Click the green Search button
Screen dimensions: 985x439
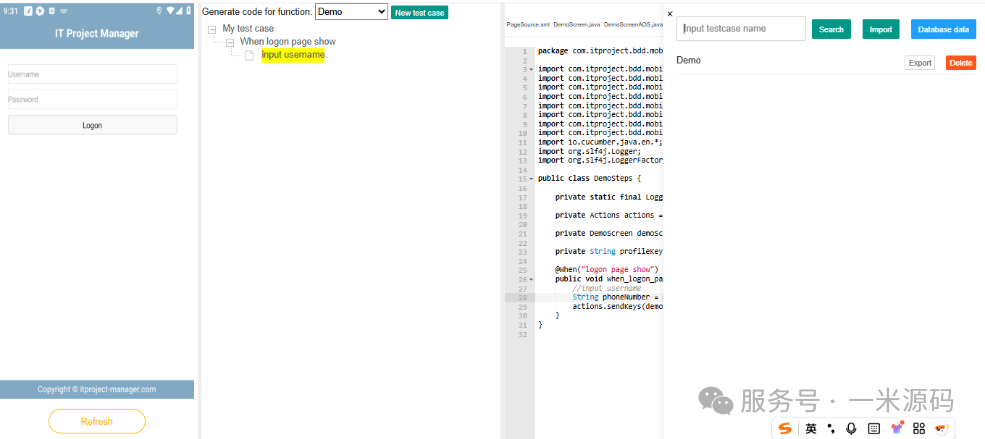click(x=831, y=30)
